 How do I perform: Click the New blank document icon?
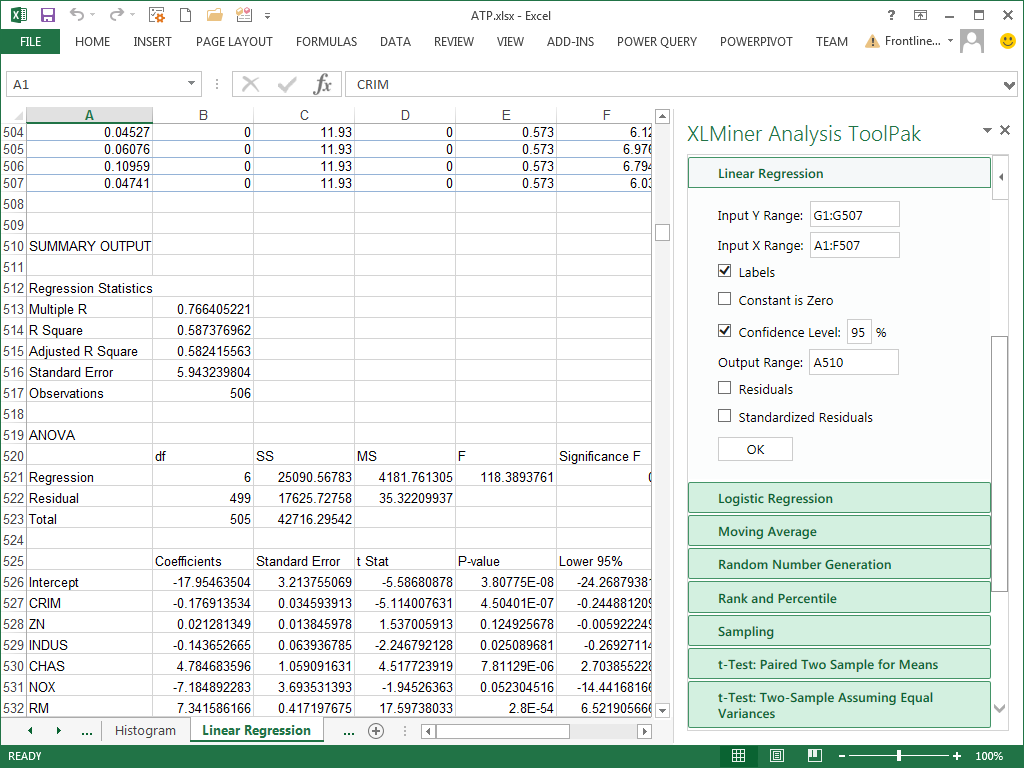(x=185, y=15)
